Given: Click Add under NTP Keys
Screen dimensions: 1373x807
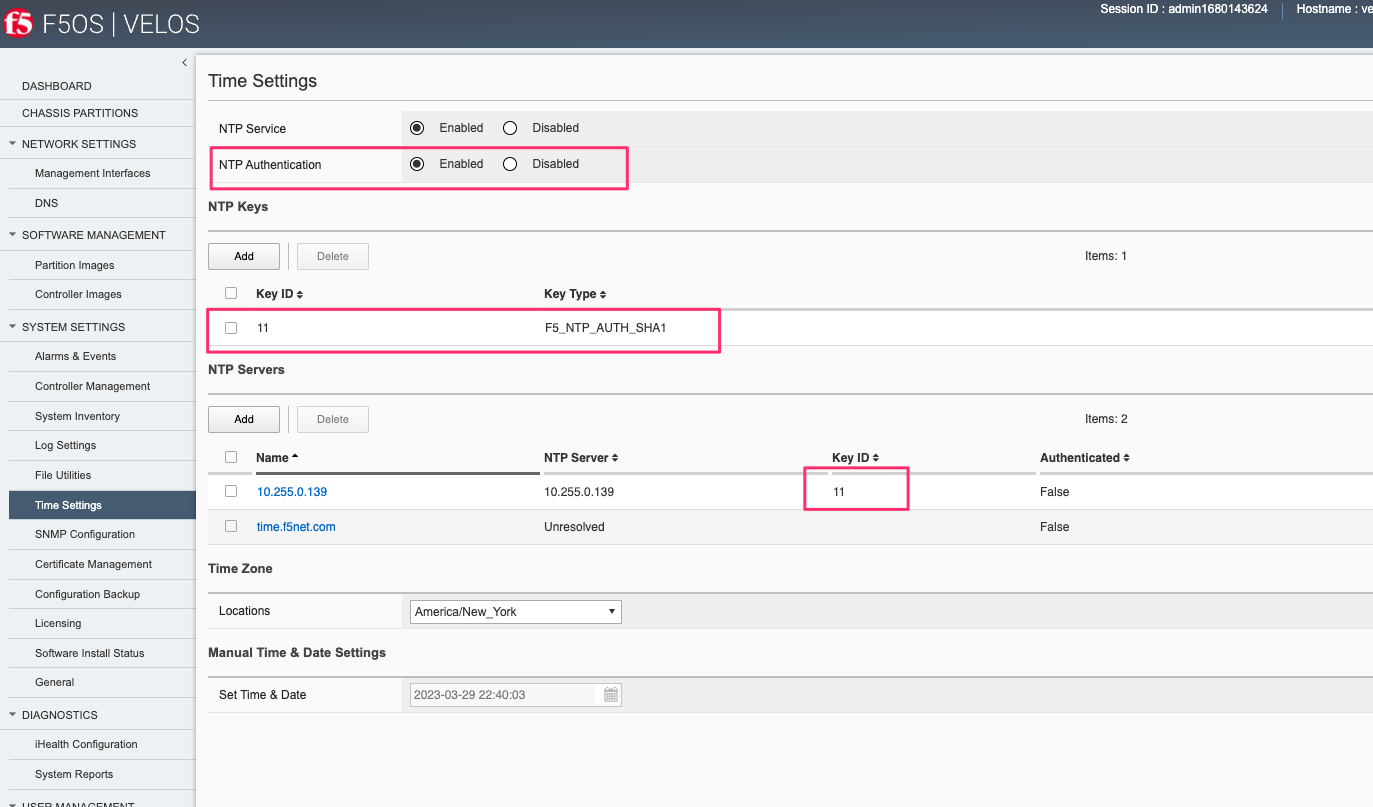Looking at the screenshot, I should click(x=244, y=256).
